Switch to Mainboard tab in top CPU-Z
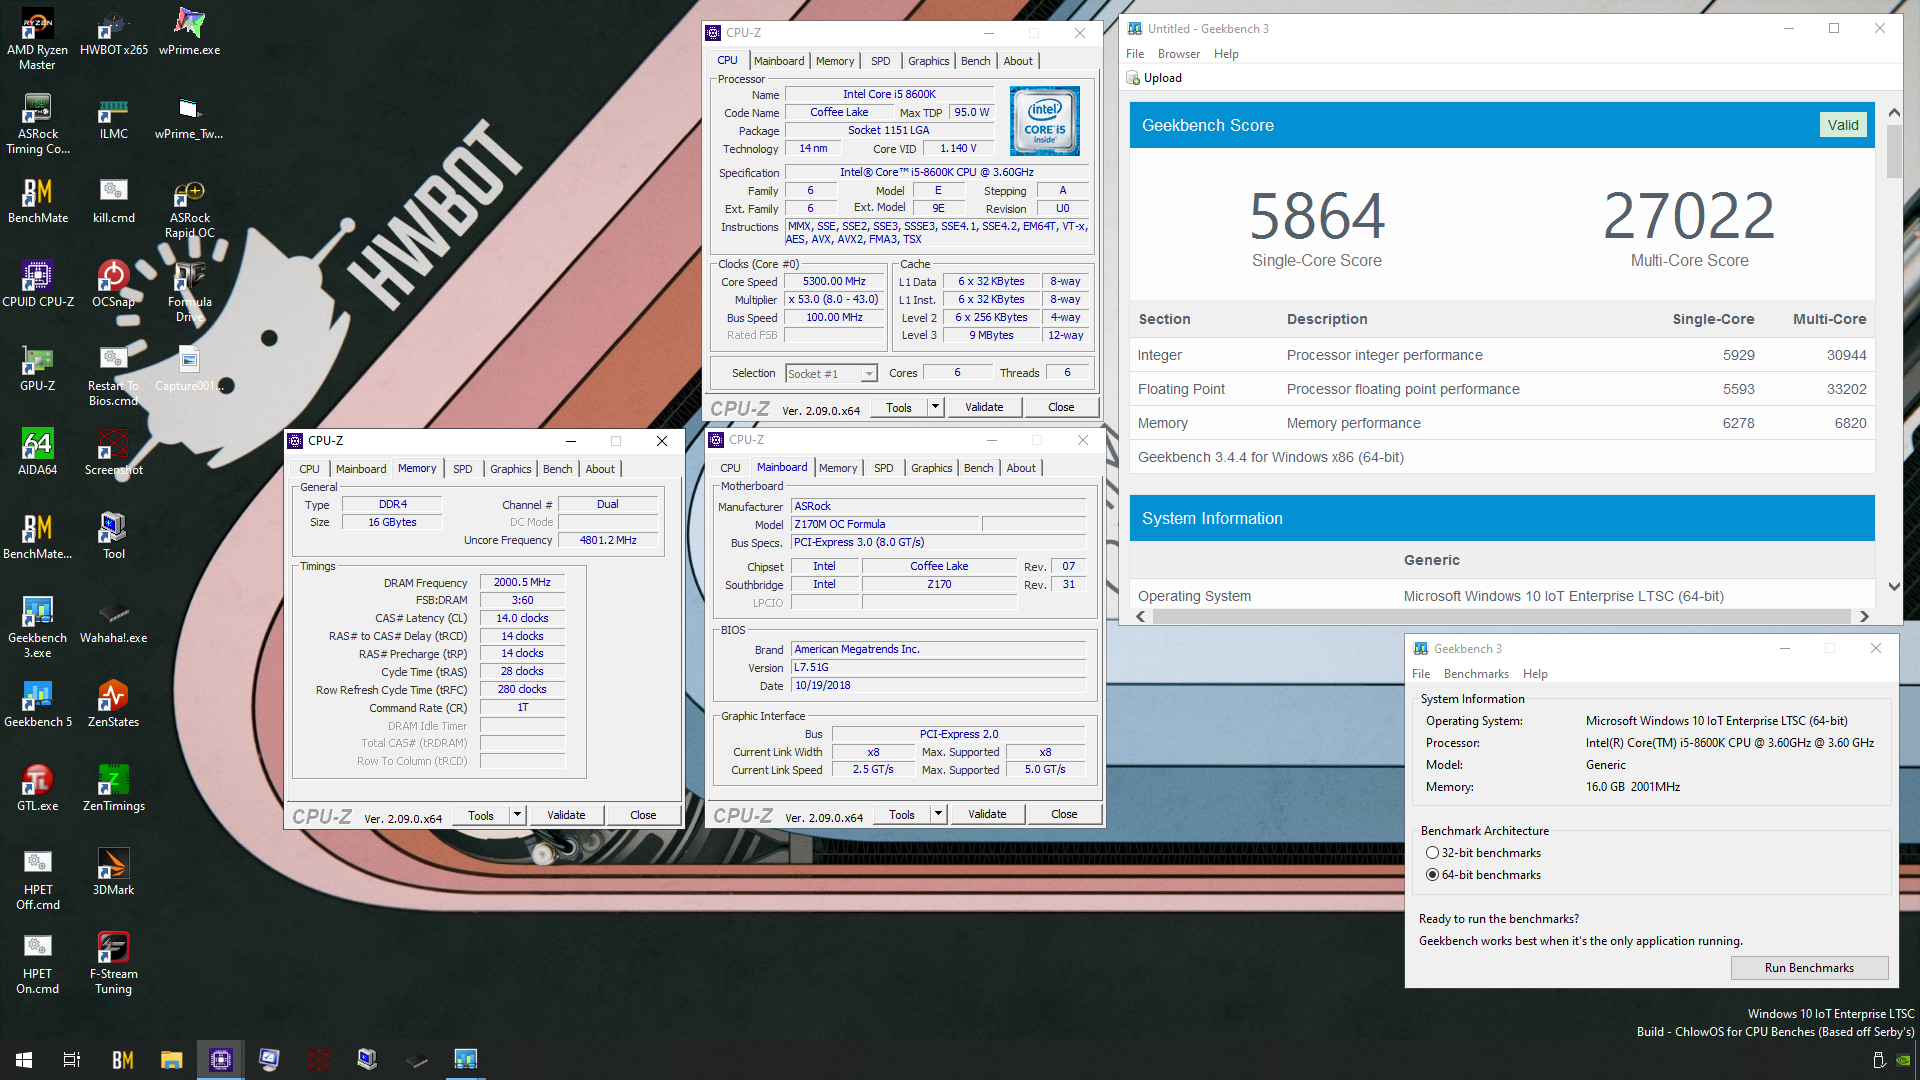 (x=779, y=61)
